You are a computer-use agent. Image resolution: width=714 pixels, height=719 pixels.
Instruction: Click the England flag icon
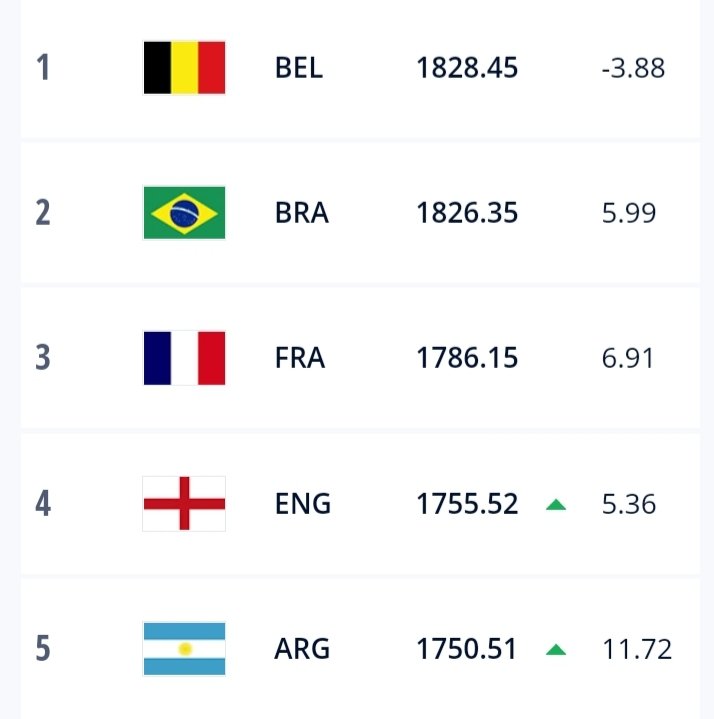coord(184,503)
